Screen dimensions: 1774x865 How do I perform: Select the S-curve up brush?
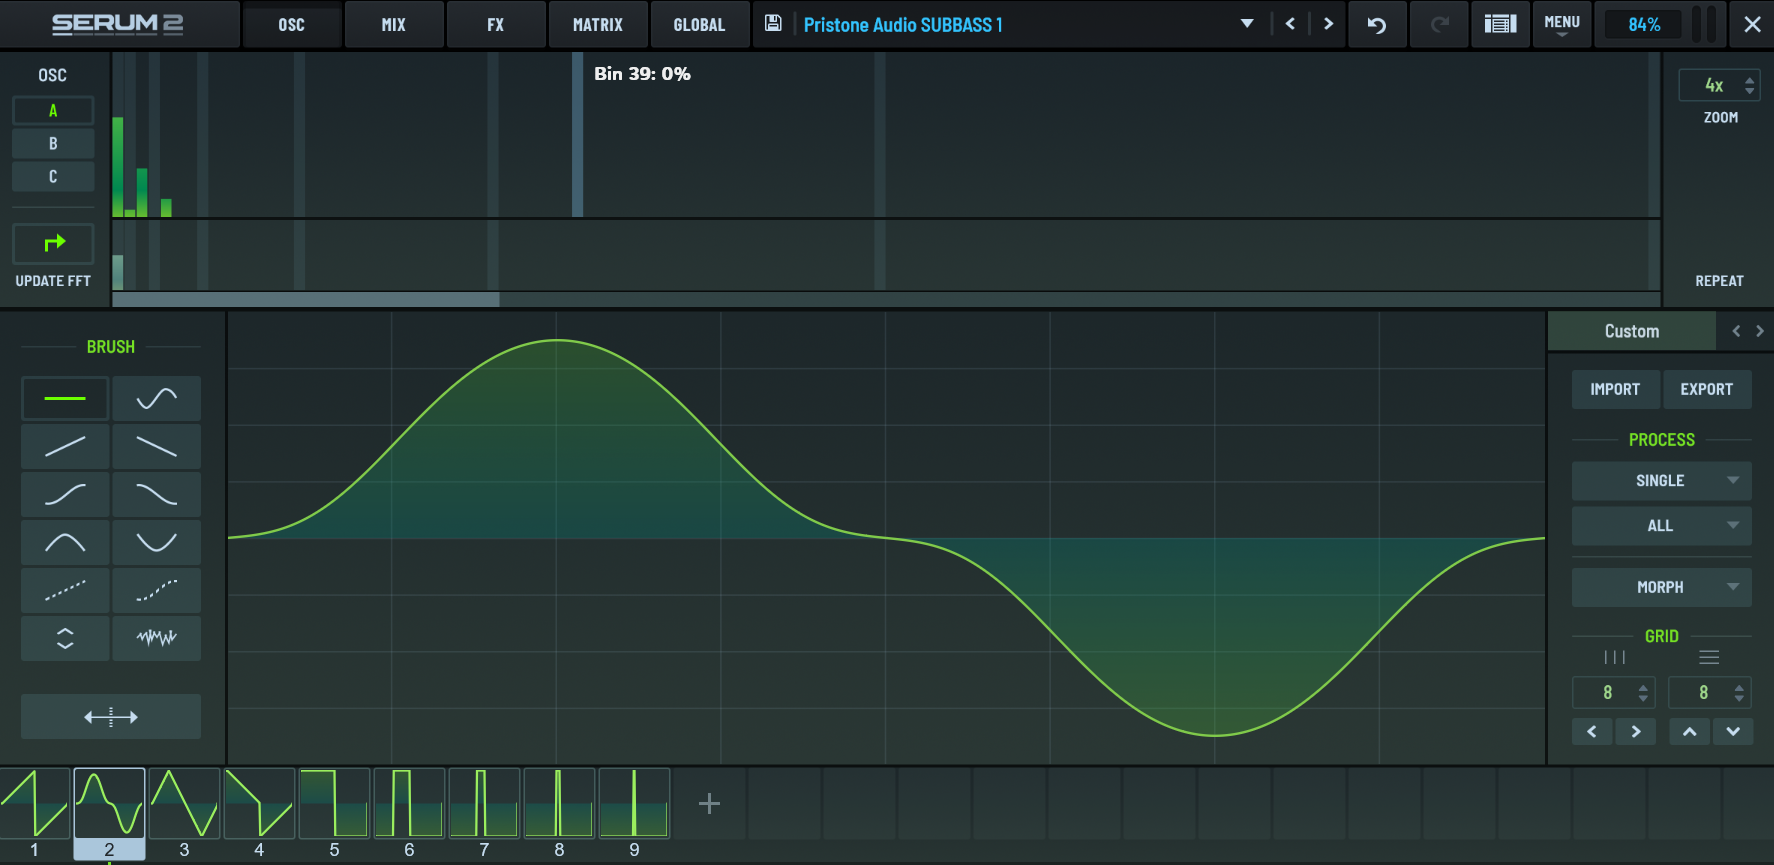[x=65, y=494]
